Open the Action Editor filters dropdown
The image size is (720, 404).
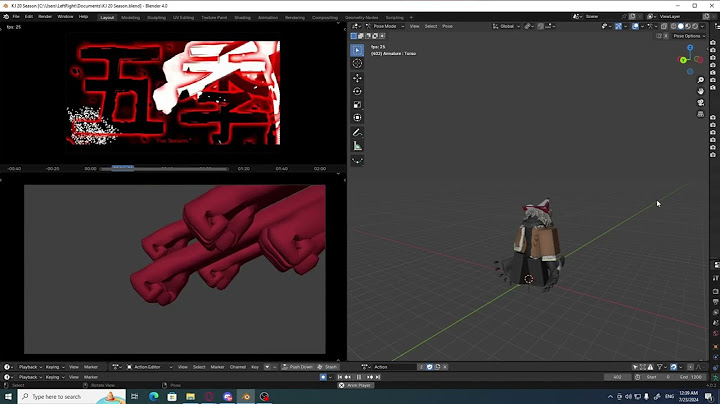(661, 367)
